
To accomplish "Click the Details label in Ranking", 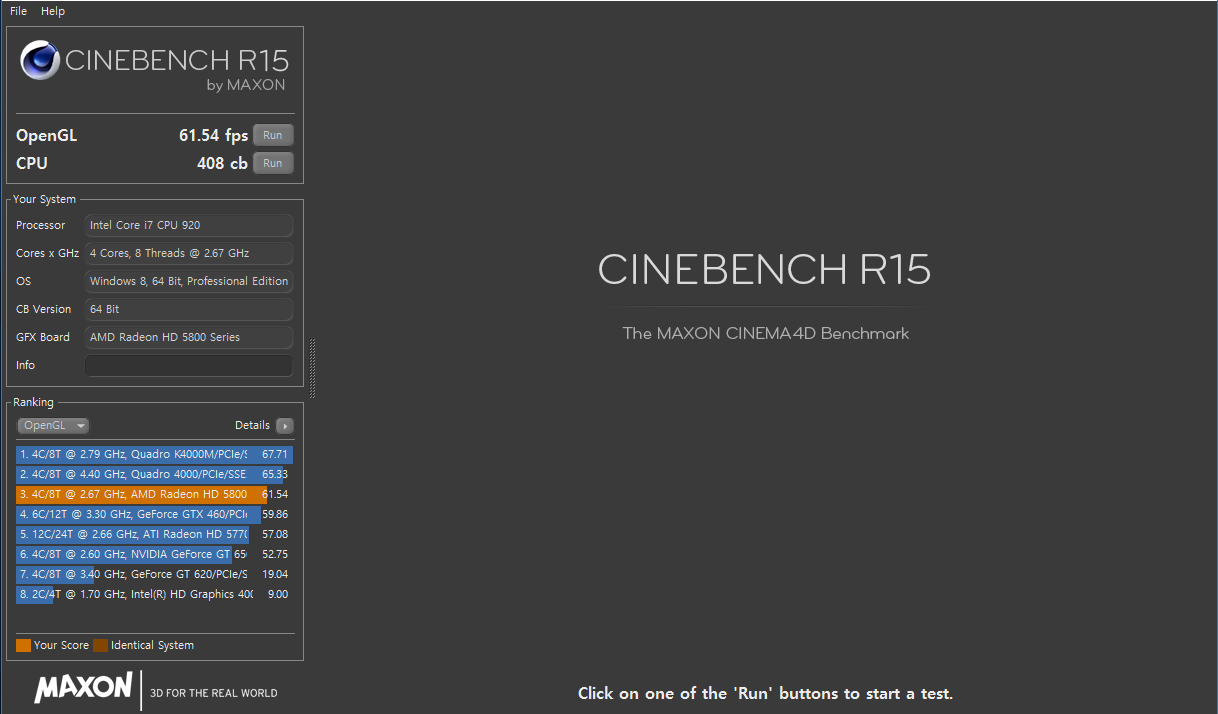I will (x=252, y=425).
